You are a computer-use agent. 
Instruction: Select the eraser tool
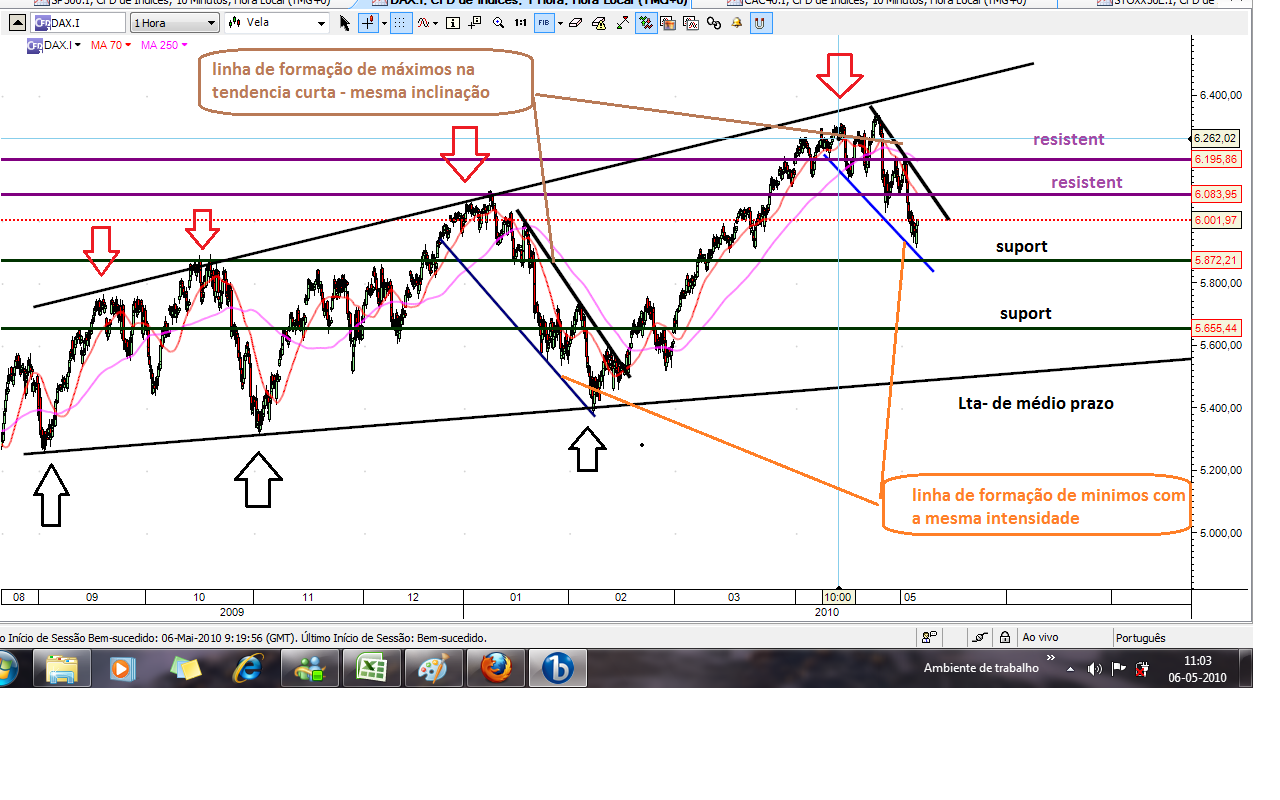pyautogui.click(x=575, y=23)
